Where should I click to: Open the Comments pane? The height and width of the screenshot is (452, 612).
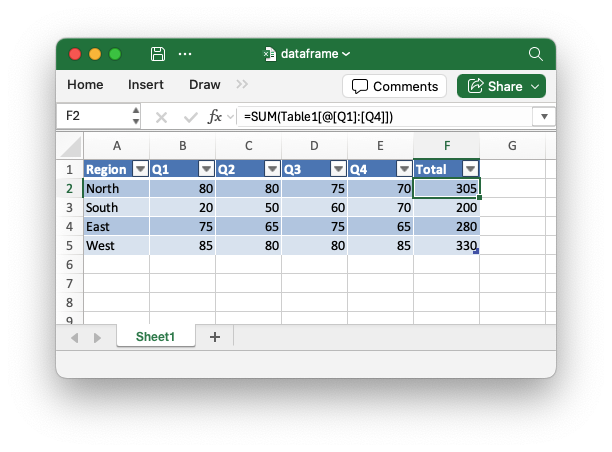(x=395, y=86)
